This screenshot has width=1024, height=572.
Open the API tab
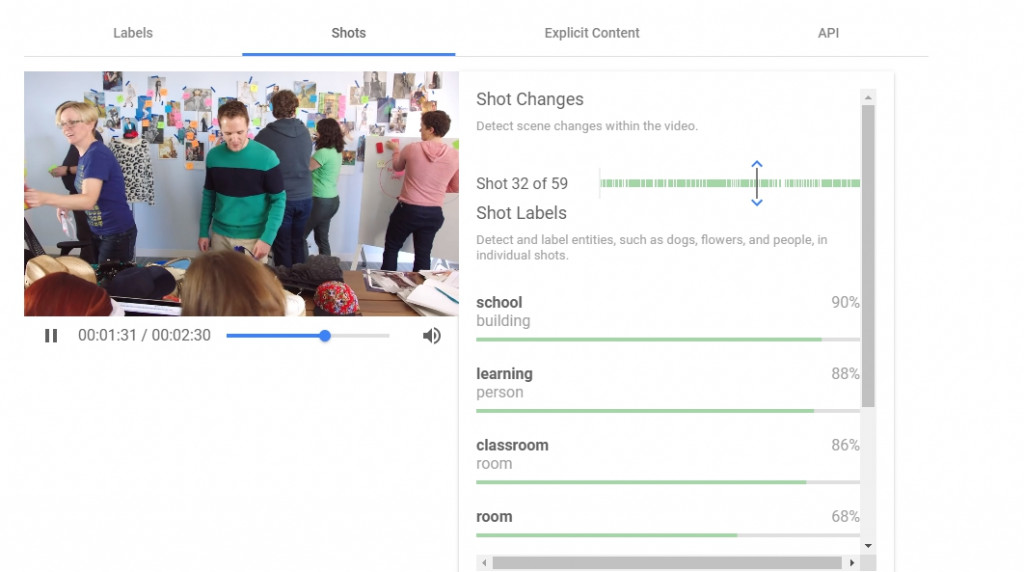click(x=828, y=33)
